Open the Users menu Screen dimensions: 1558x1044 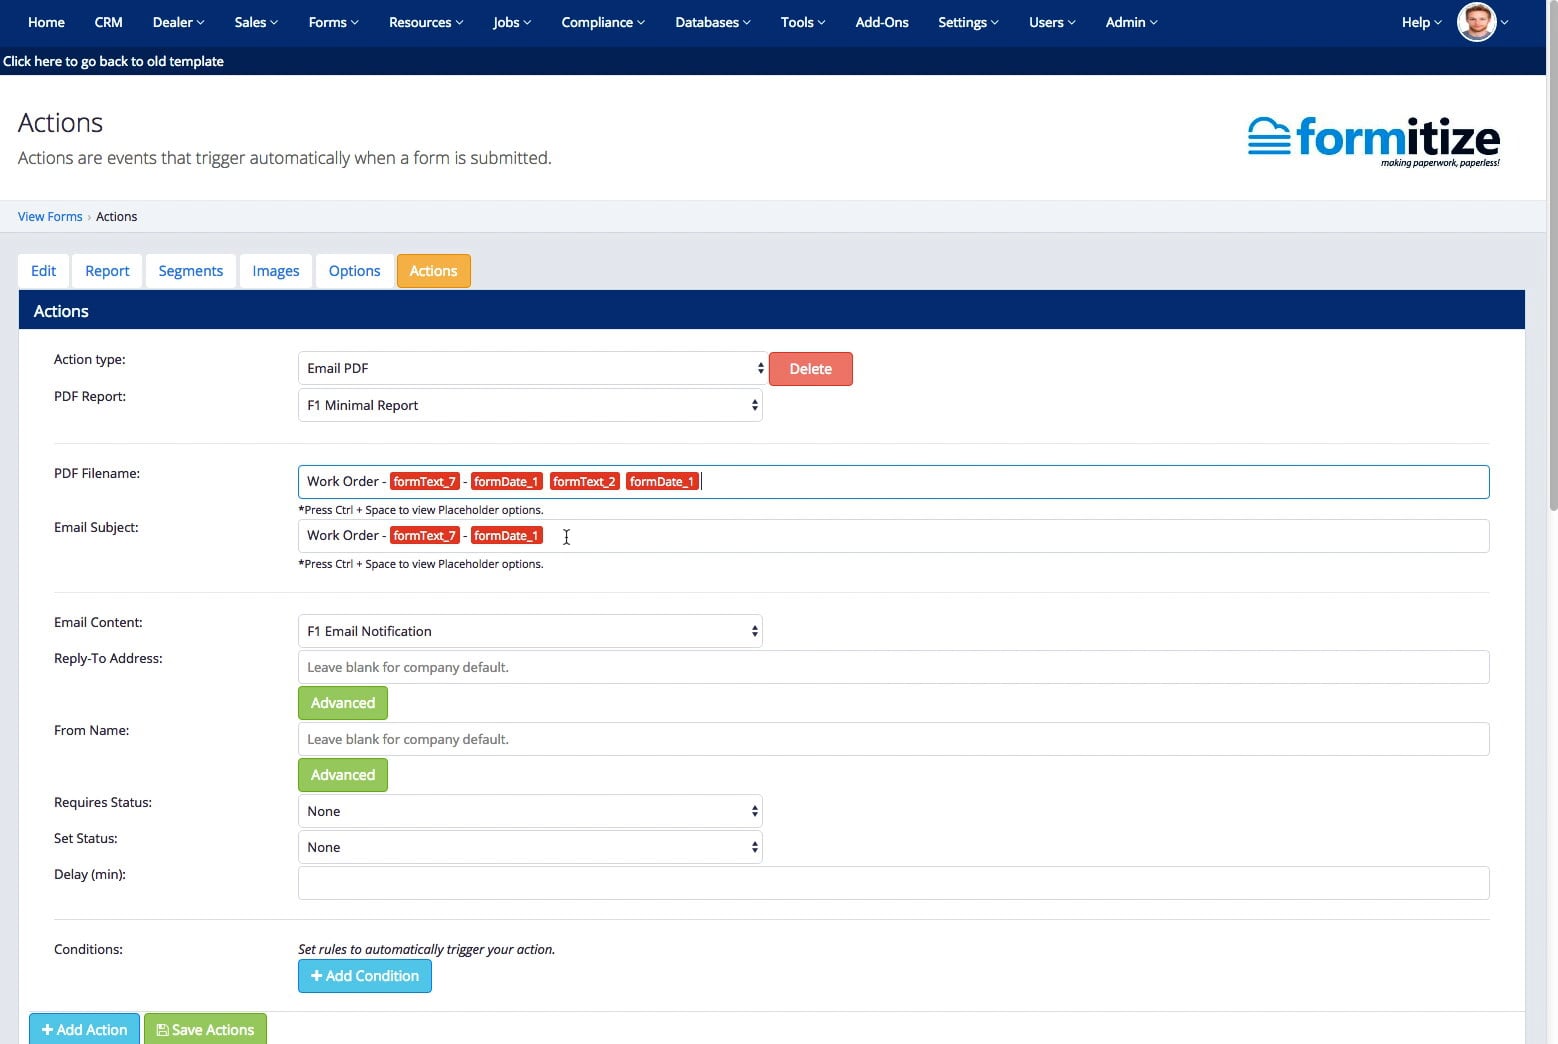point(1052,22)
